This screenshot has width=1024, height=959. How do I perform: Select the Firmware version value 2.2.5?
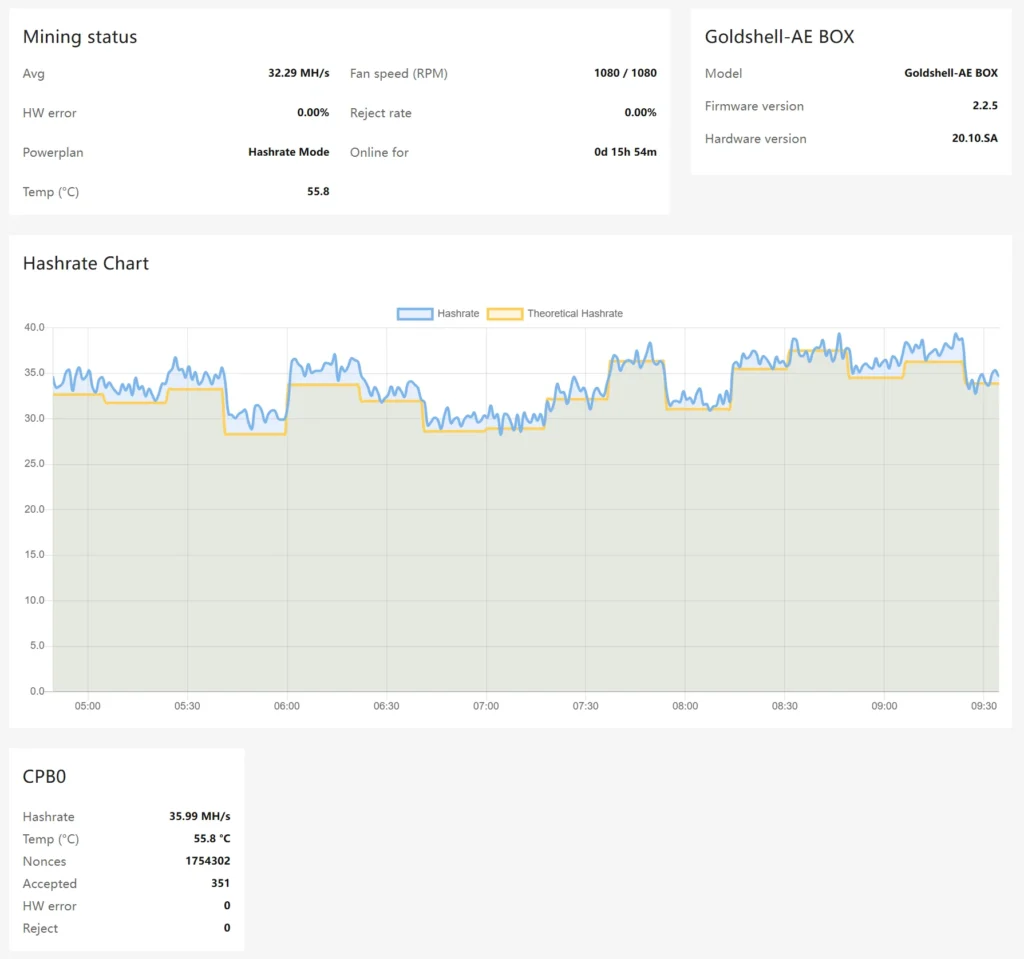point(984,106)
